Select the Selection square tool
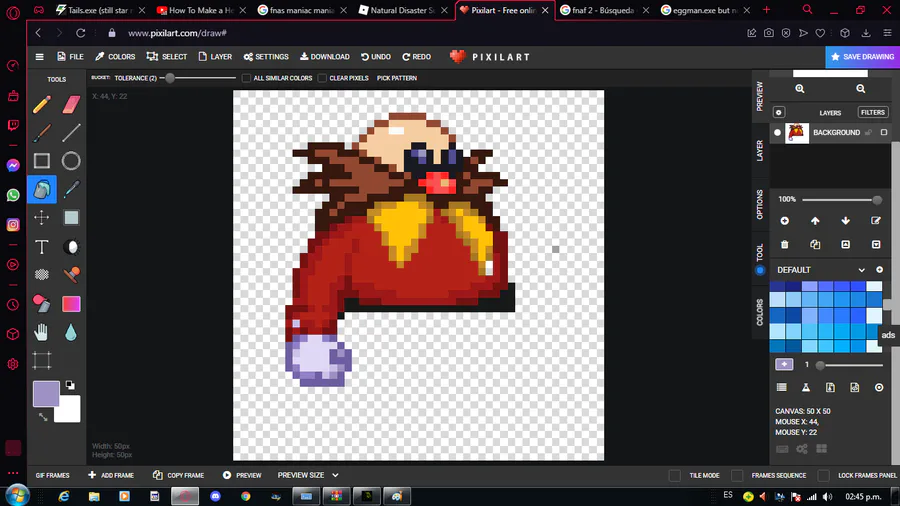The height and width of the screenshot is (506, 900). coord(71,217)
